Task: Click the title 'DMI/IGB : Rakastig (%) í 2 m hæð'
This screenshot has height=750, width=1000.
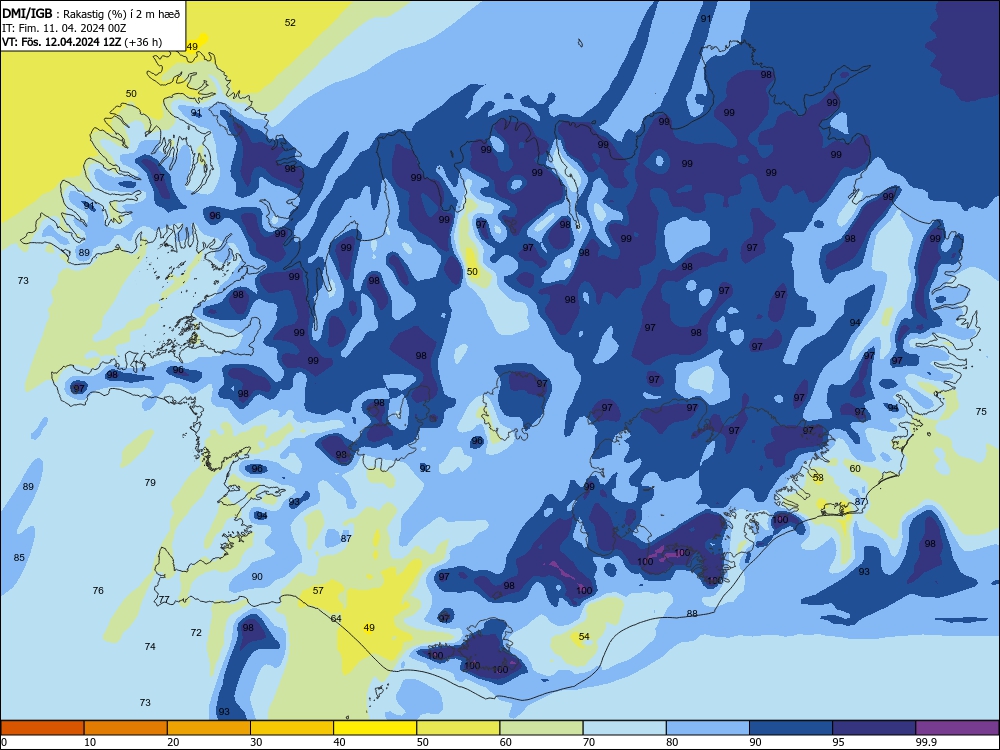Action: (x=91, y=14)
